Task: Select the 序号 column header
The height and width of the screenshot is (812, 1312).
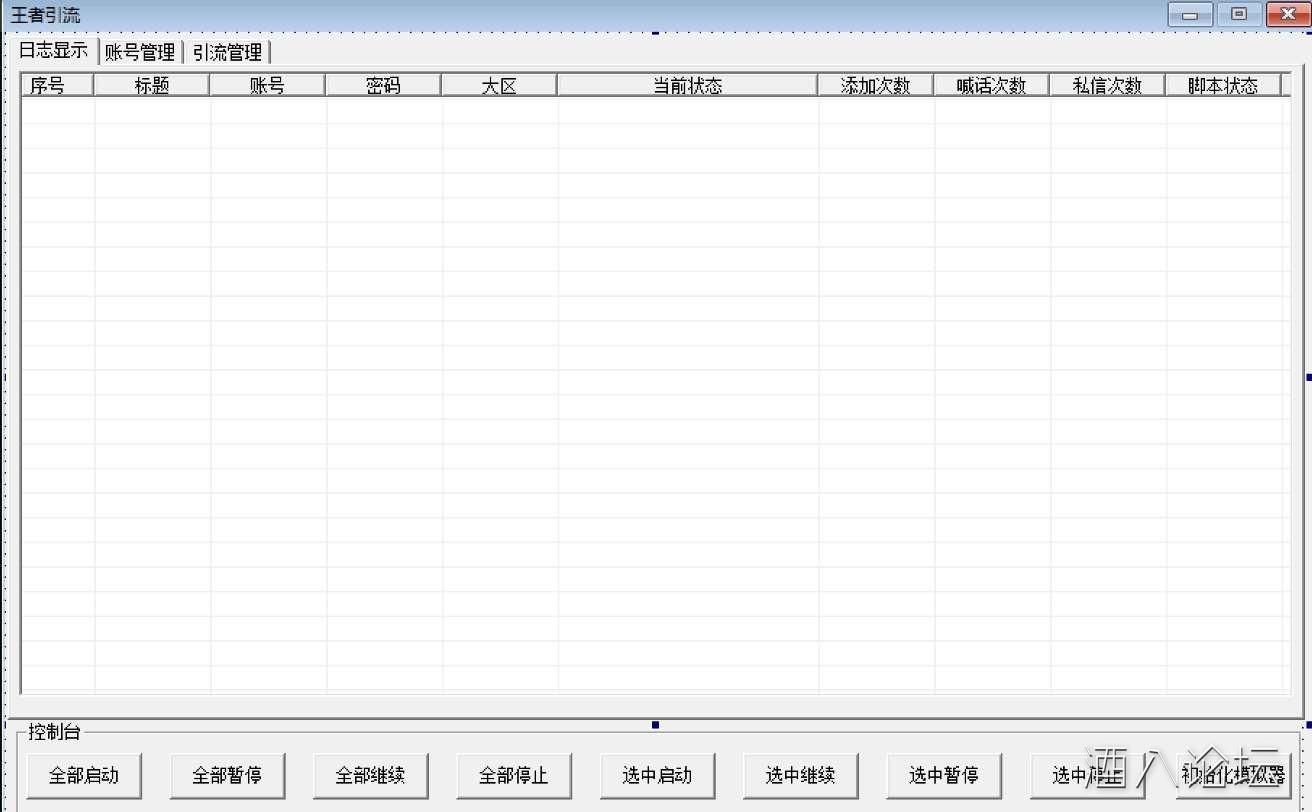Action: click(x=57, y=86)
